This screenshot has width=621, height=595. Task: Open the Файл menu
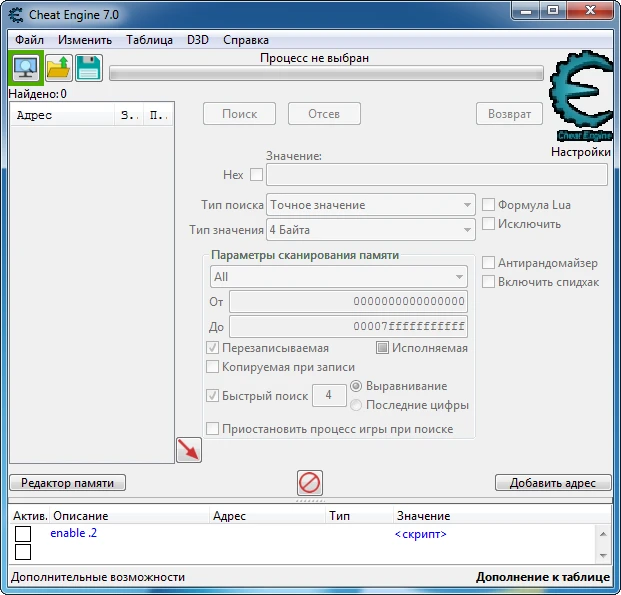point(29,40)
